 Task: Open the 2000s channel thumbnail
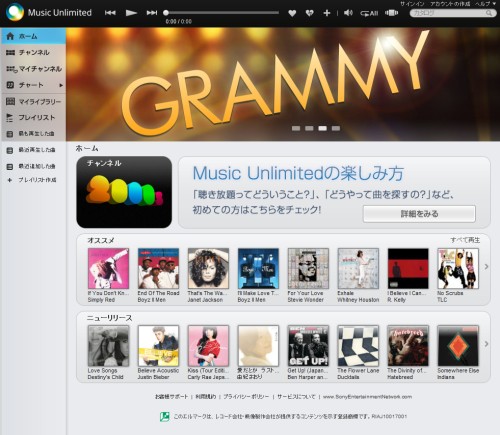124,192
